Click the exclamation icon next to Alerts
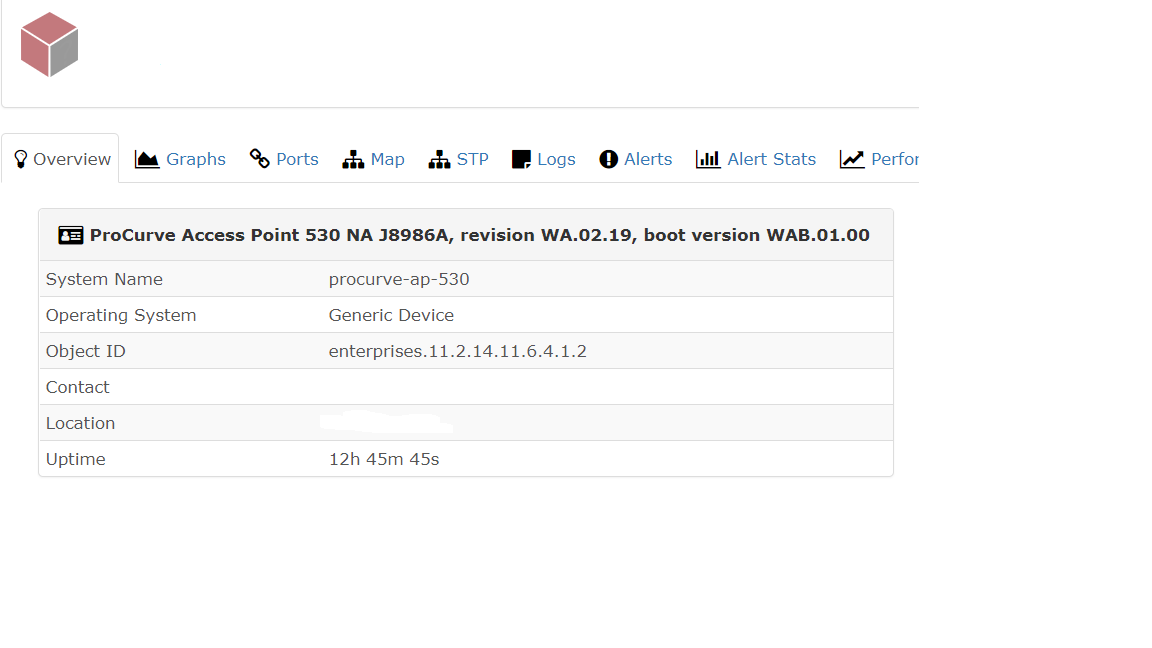Viewport: 1152px width, 648px height. [608, 158]
